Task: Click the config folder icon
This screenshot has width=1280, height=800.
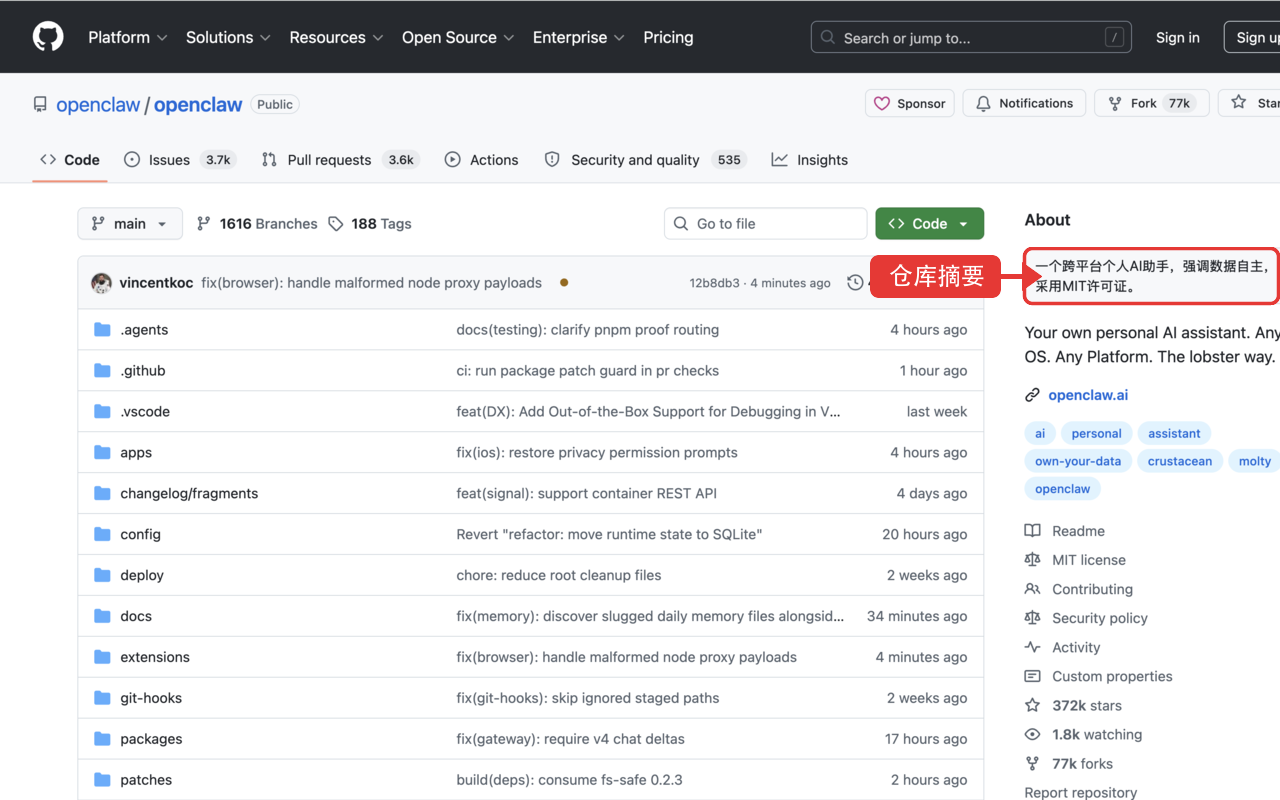Action: tap(102, 535)
